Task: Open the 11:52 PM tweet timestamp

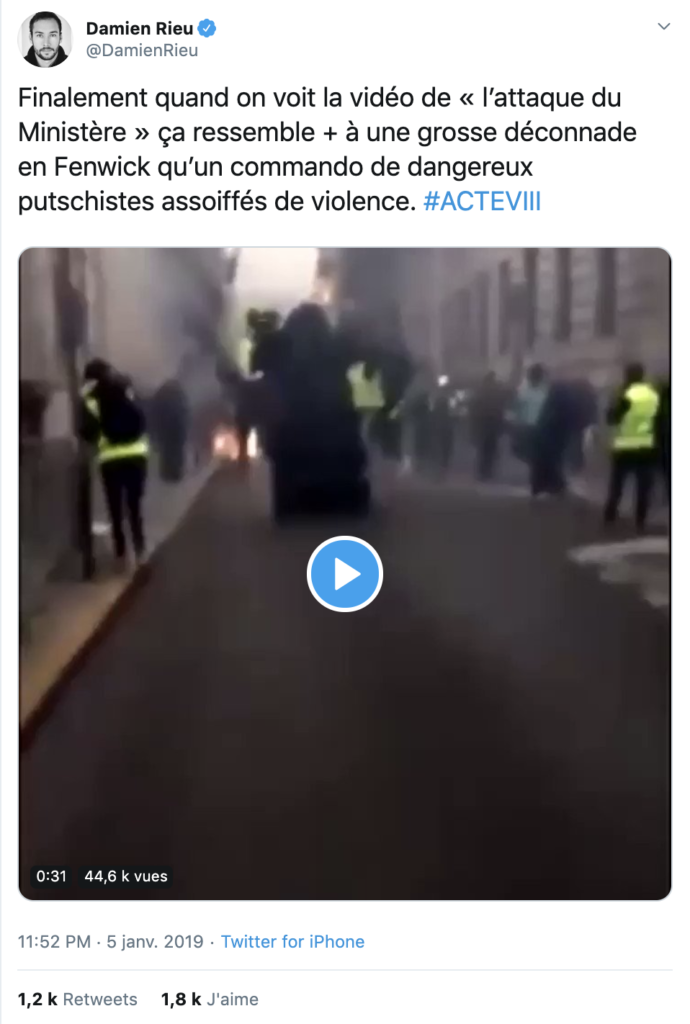Action: [54, 941]
